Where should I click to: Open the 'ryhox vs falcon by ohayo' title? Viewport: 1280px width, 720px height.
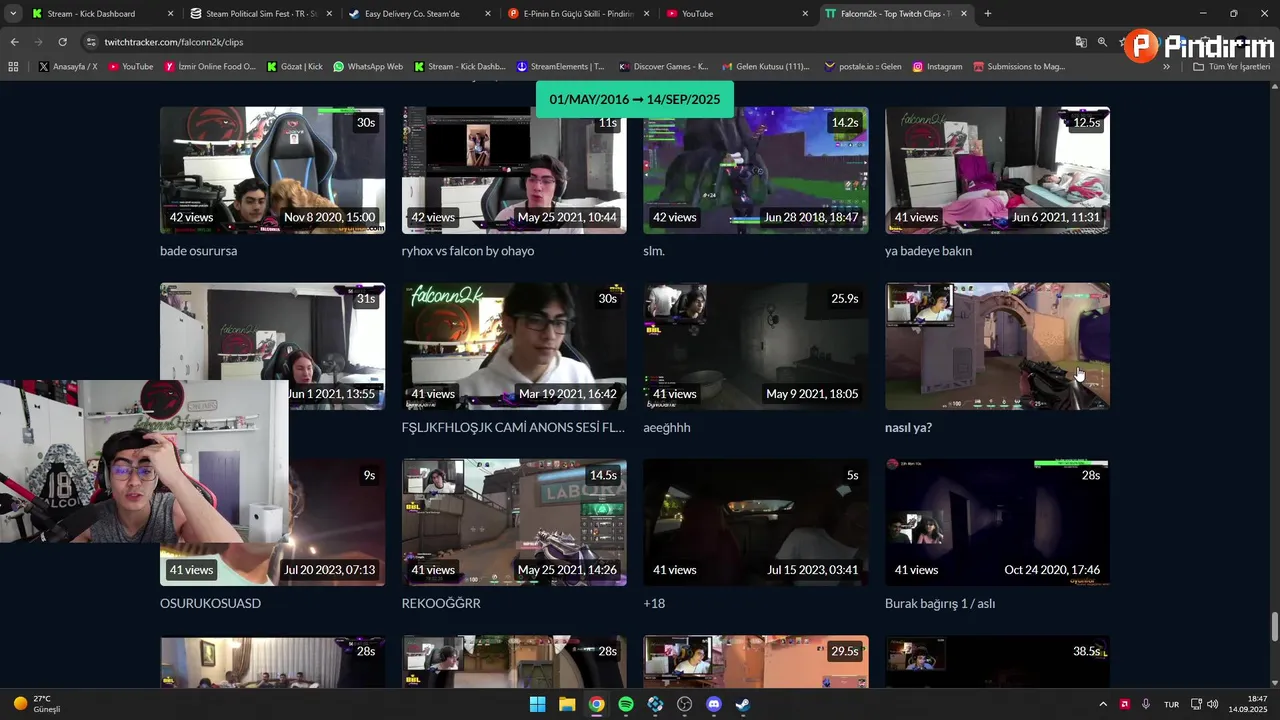[468, 251]
